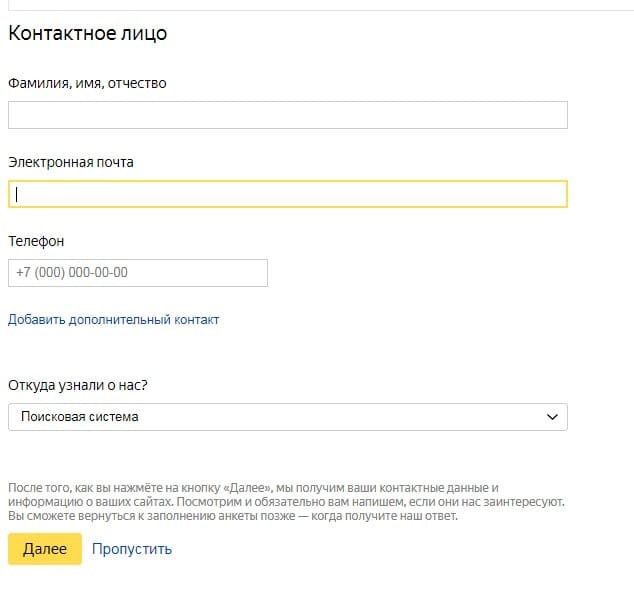Click the 'Фамилия, имя, отчество' input field
The image size is (634, 595).
(x=287, y=115)
